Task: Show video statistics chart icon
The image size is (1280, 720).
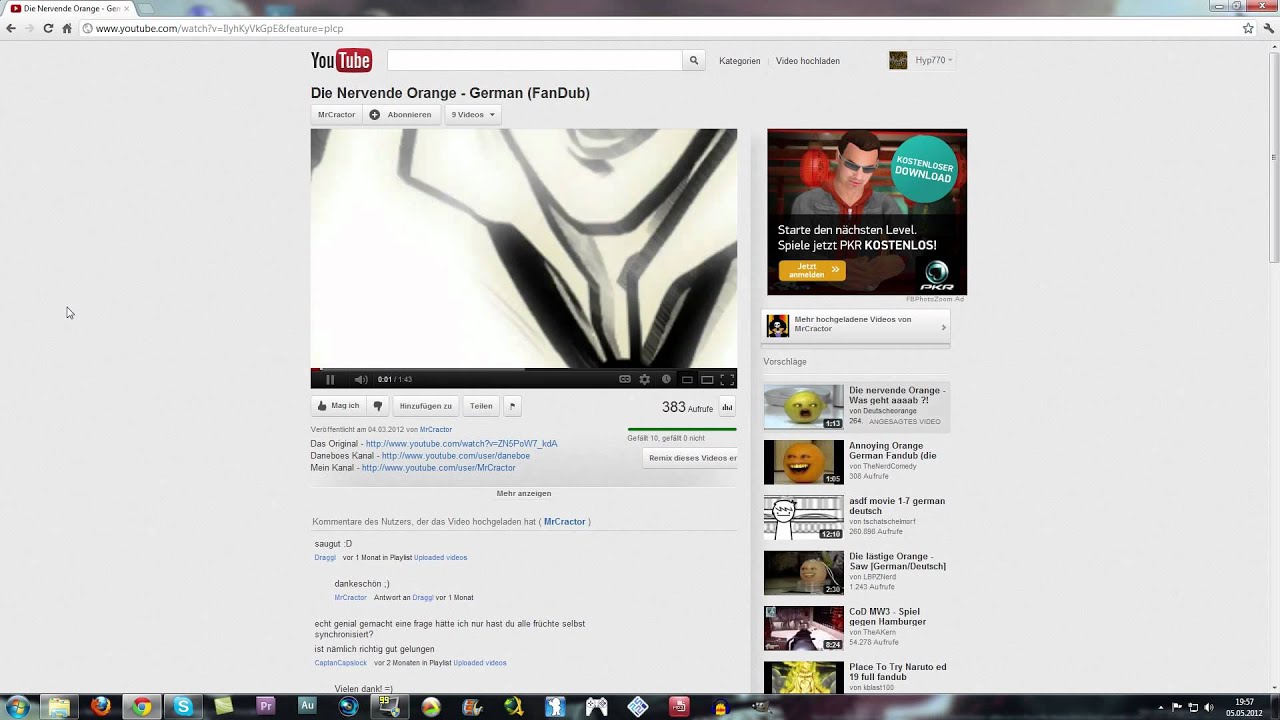Action: [x=727, y=407]
